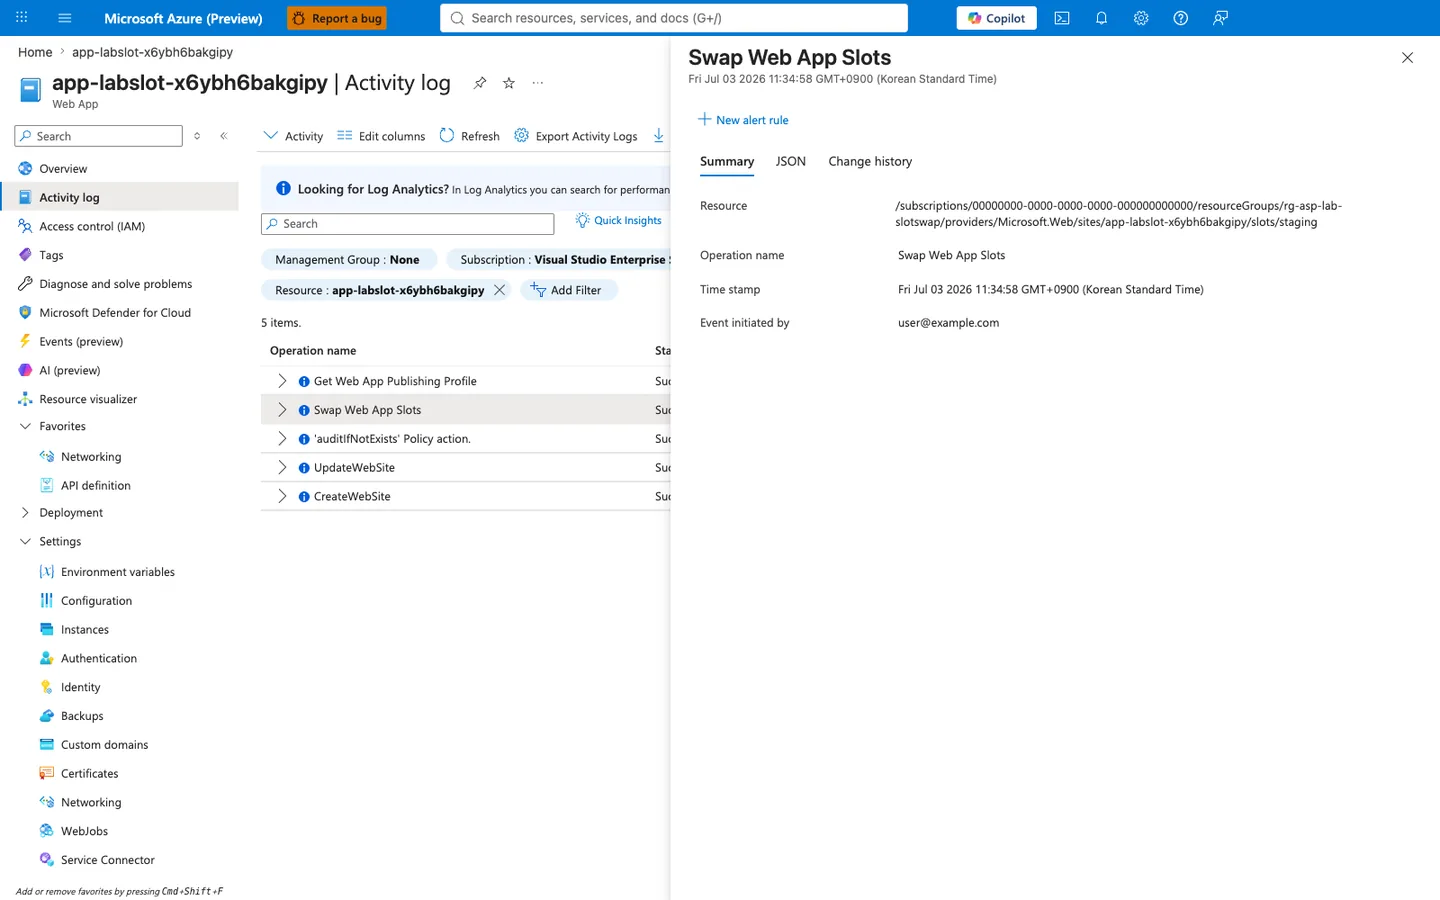Open the more options ellipsis beside title
The height and width of the screenshot is (900, 1440).
[538, 83]
